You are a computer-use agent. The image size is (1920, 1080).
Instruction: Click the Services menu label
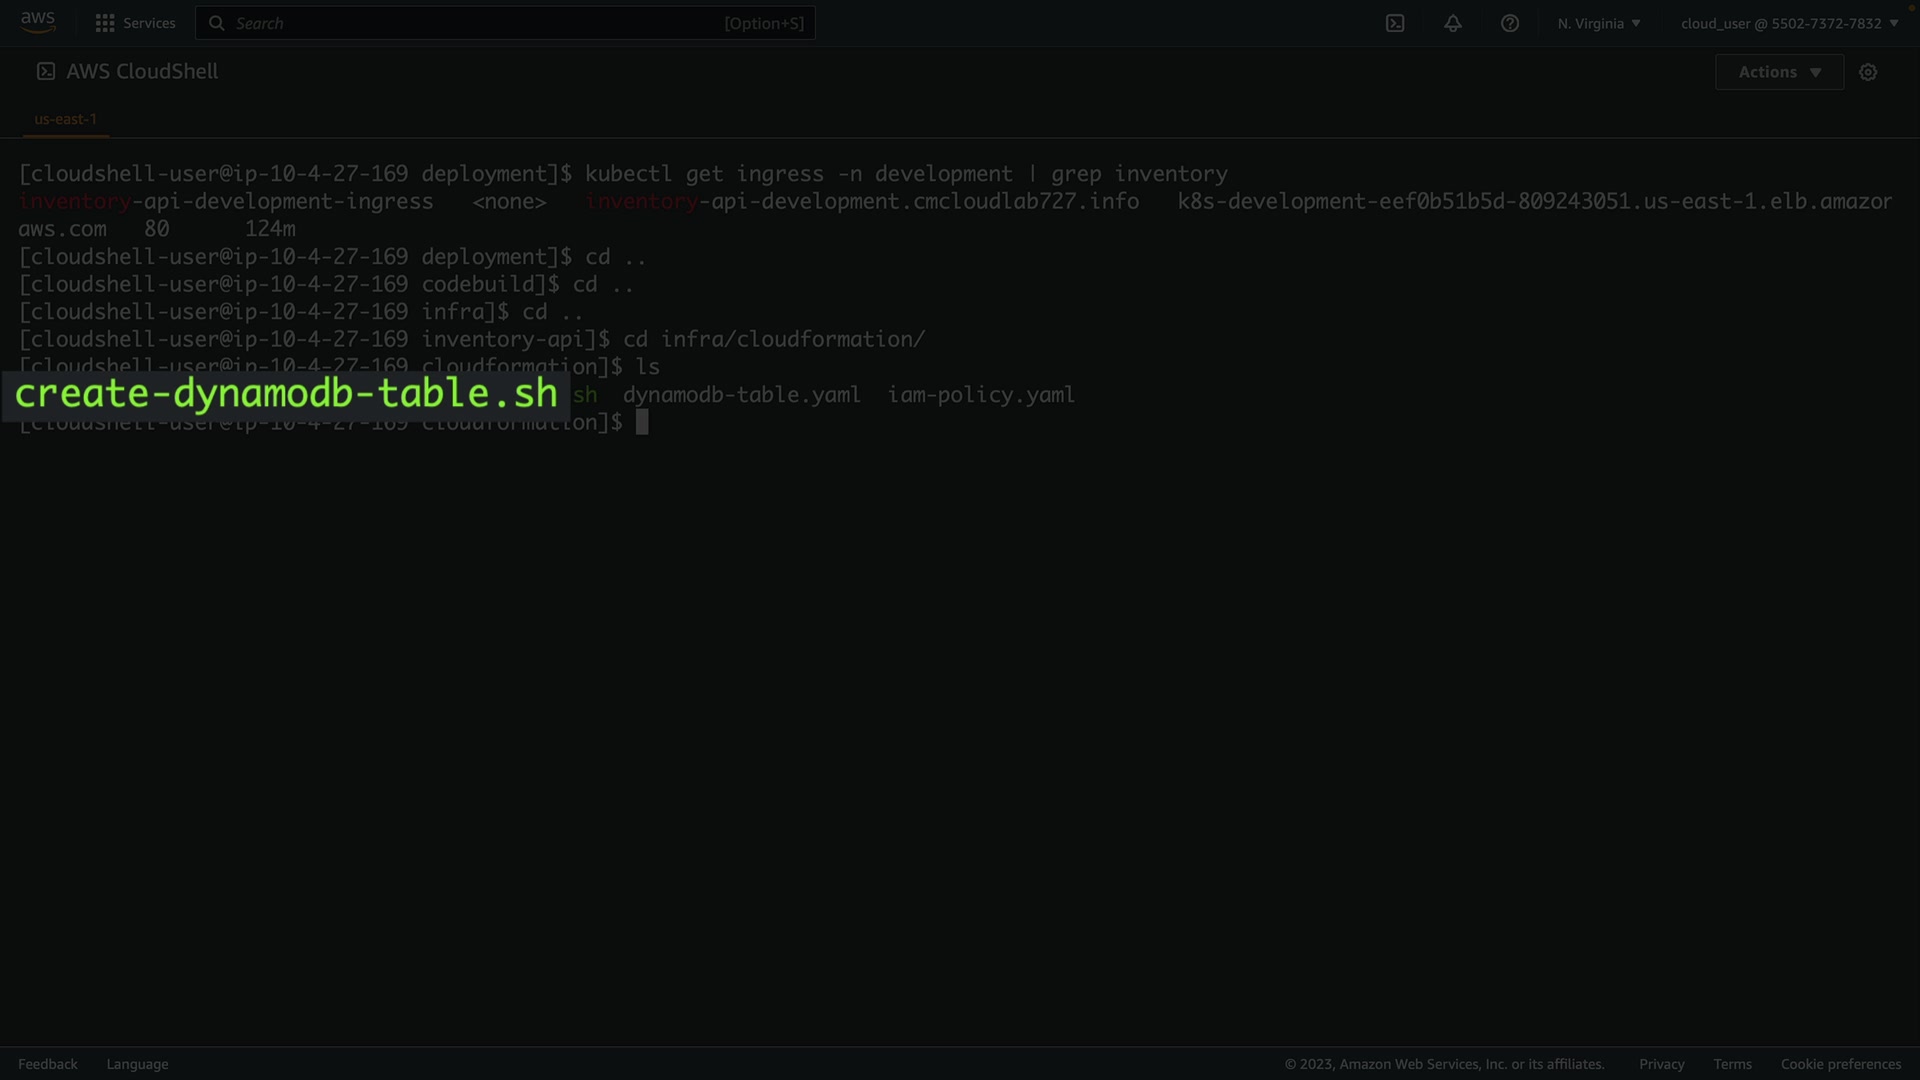point(149,23)
